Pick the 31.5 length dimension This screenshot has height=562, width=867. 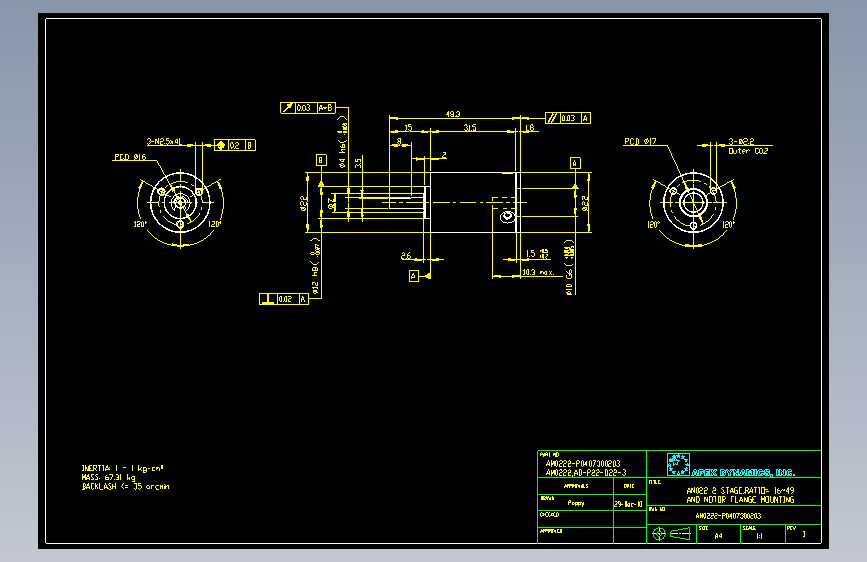(x=469, y=128)
